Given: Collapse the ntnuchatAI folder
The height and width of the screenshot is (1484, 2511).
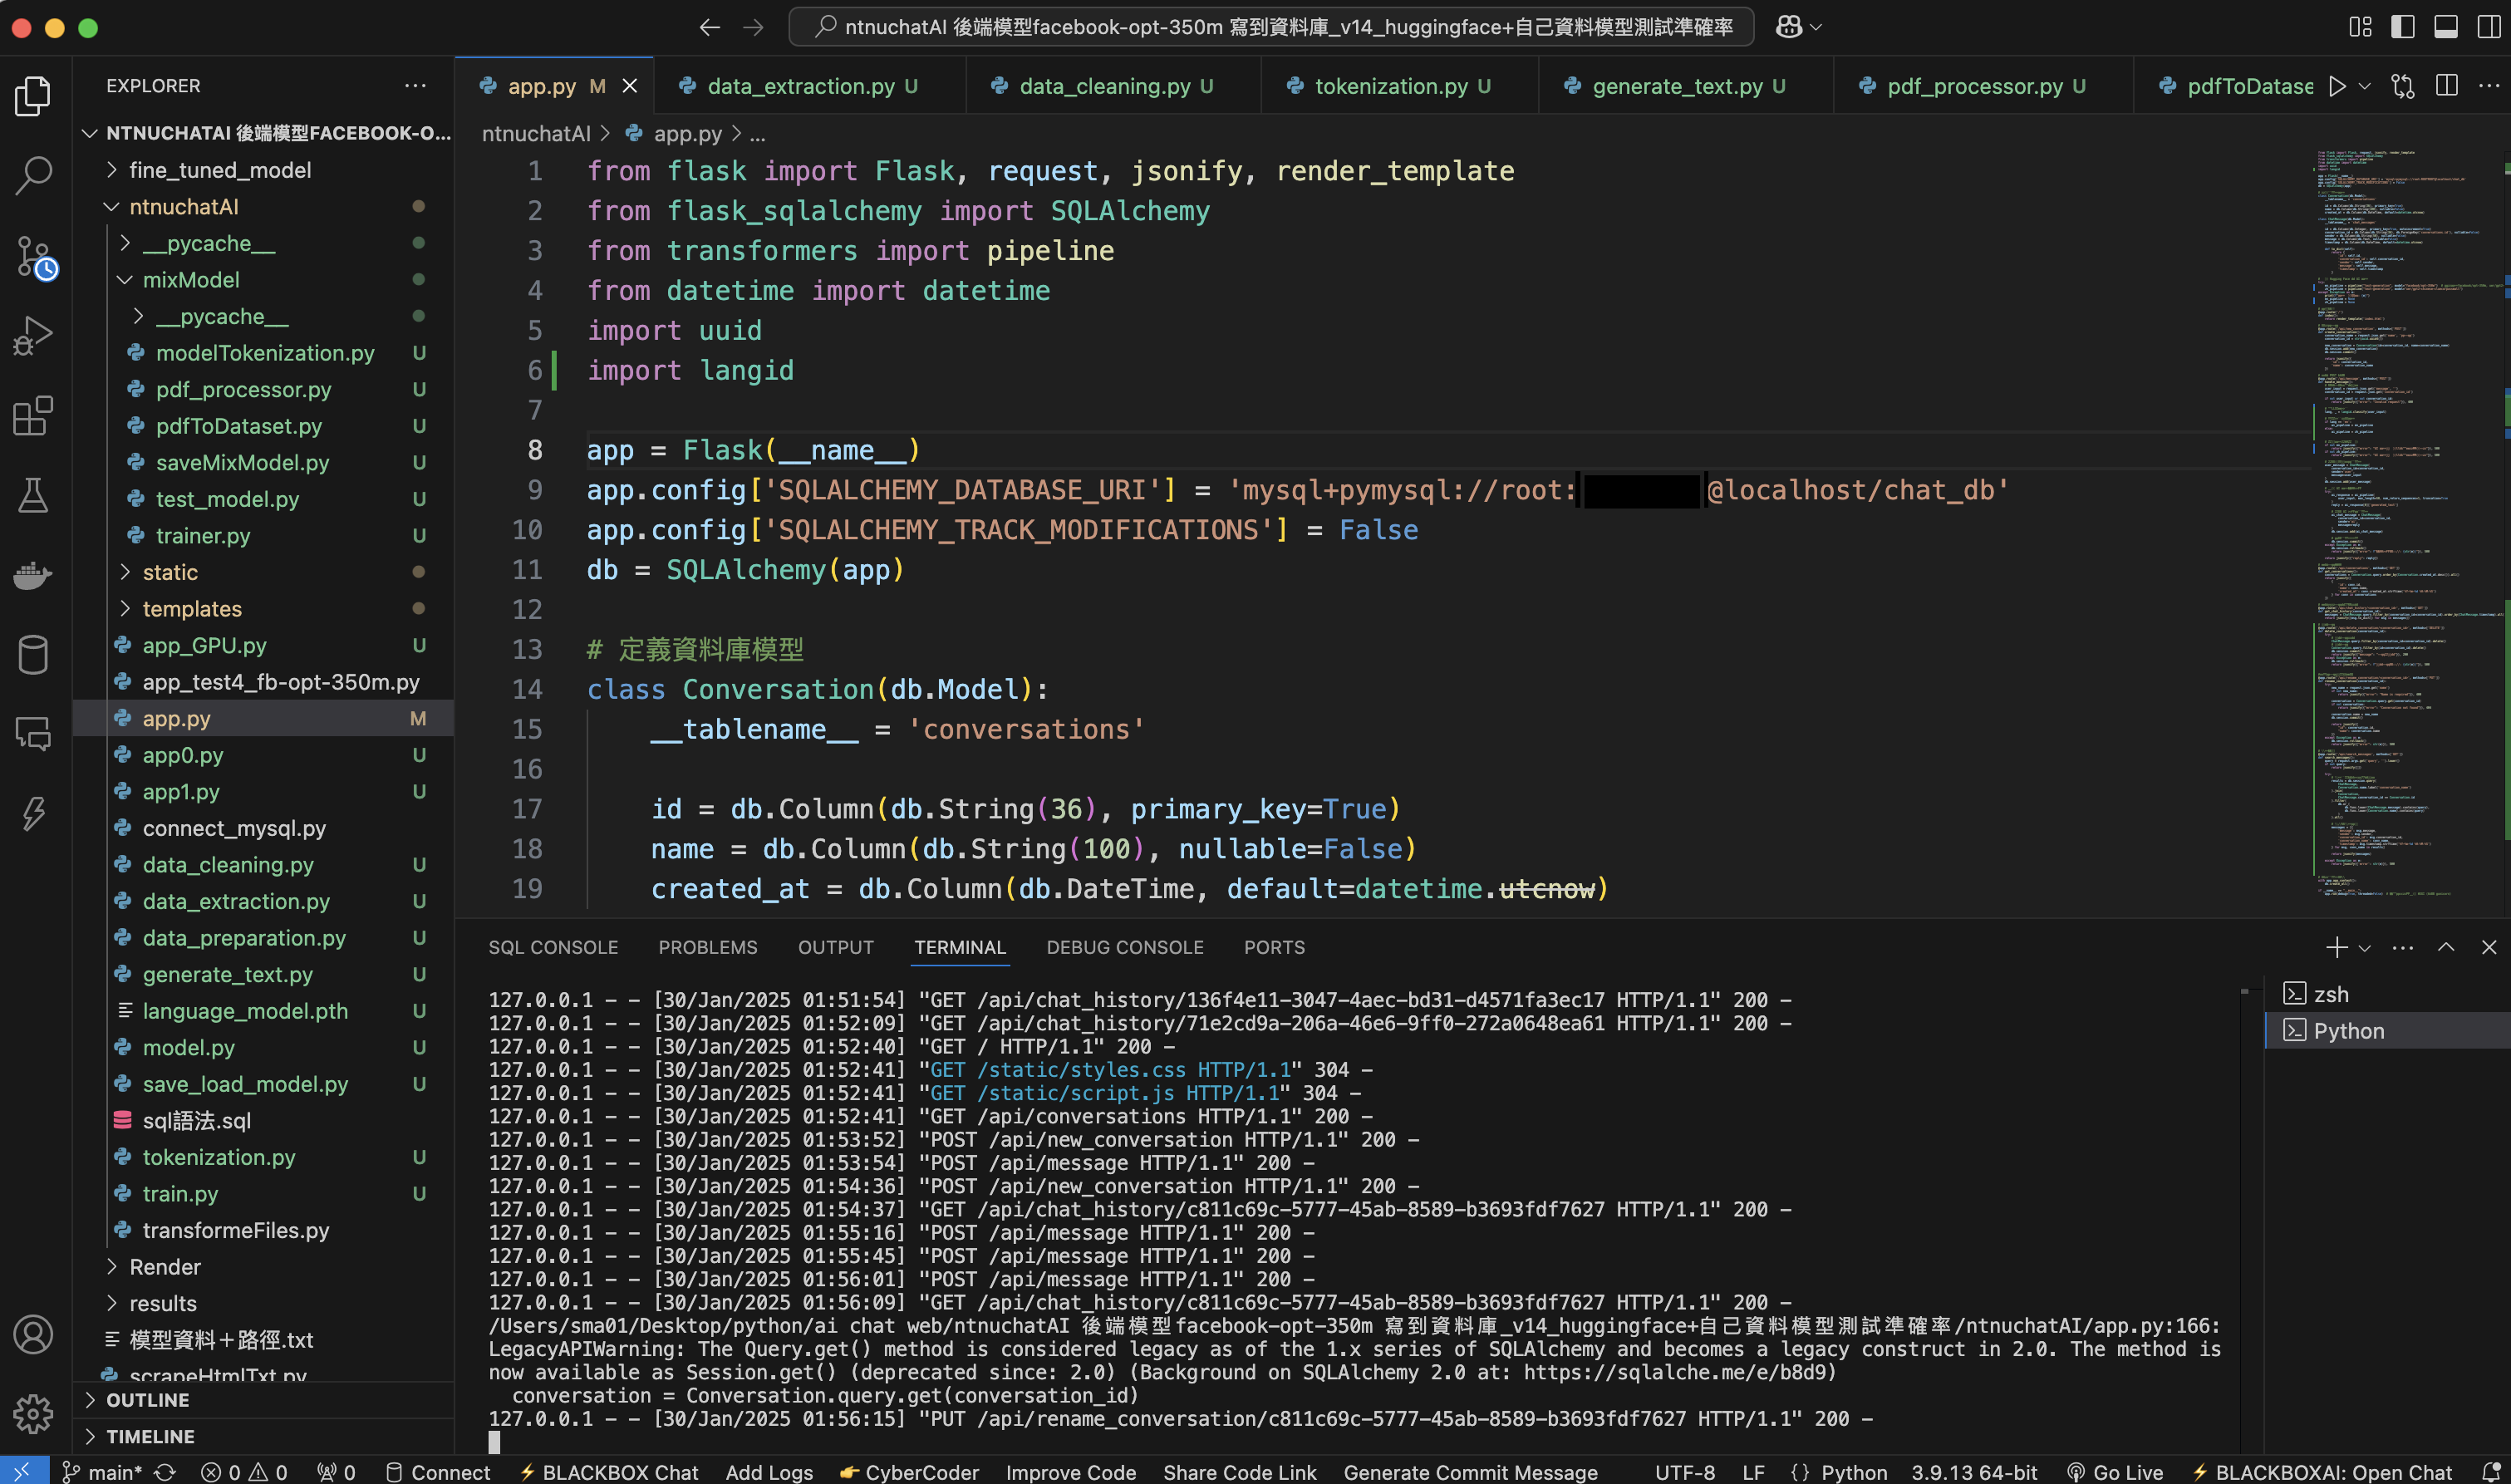Looking at the screenshot, I should [x=184, y=206].
